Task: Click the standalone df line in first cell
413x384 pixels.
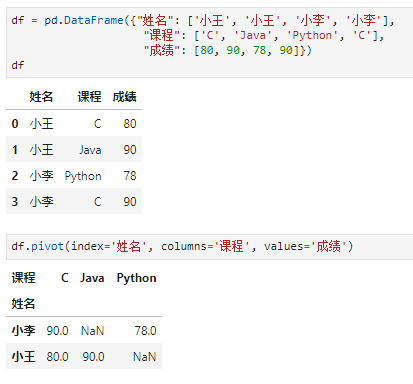Action: pyautogui.click(x=18, y=65)
